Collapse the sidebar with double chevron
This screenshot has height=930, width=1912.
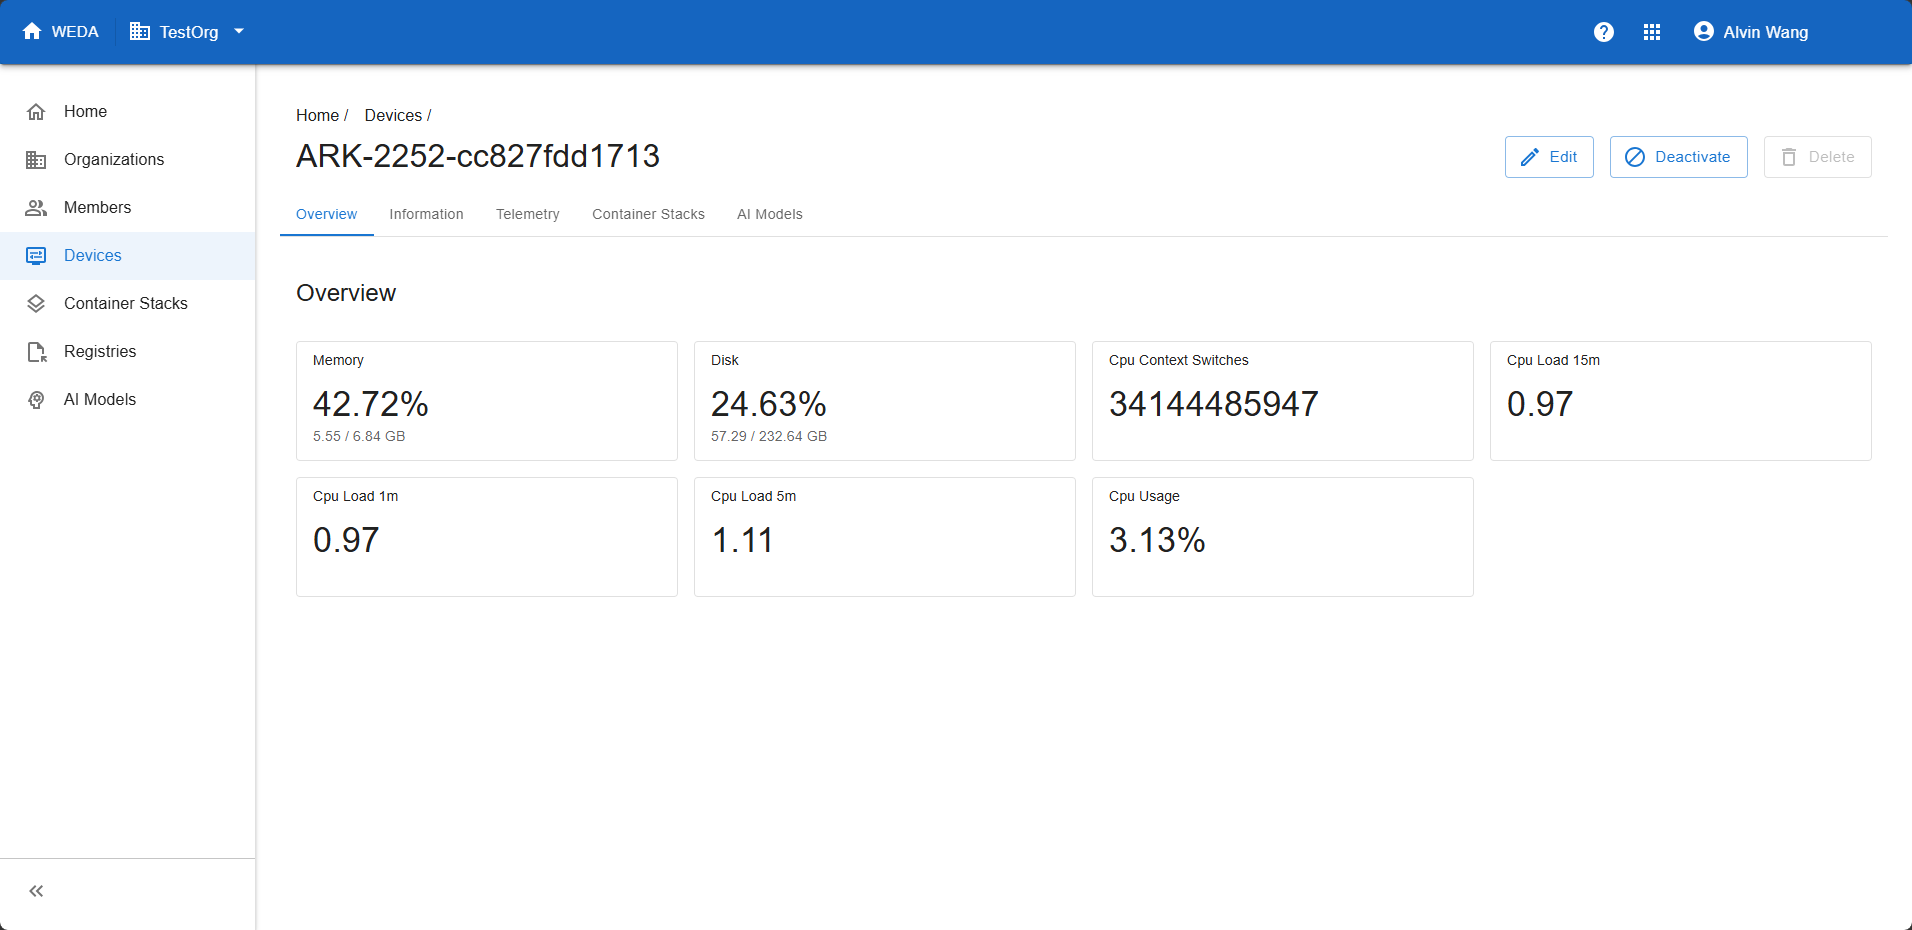point(36,891)
